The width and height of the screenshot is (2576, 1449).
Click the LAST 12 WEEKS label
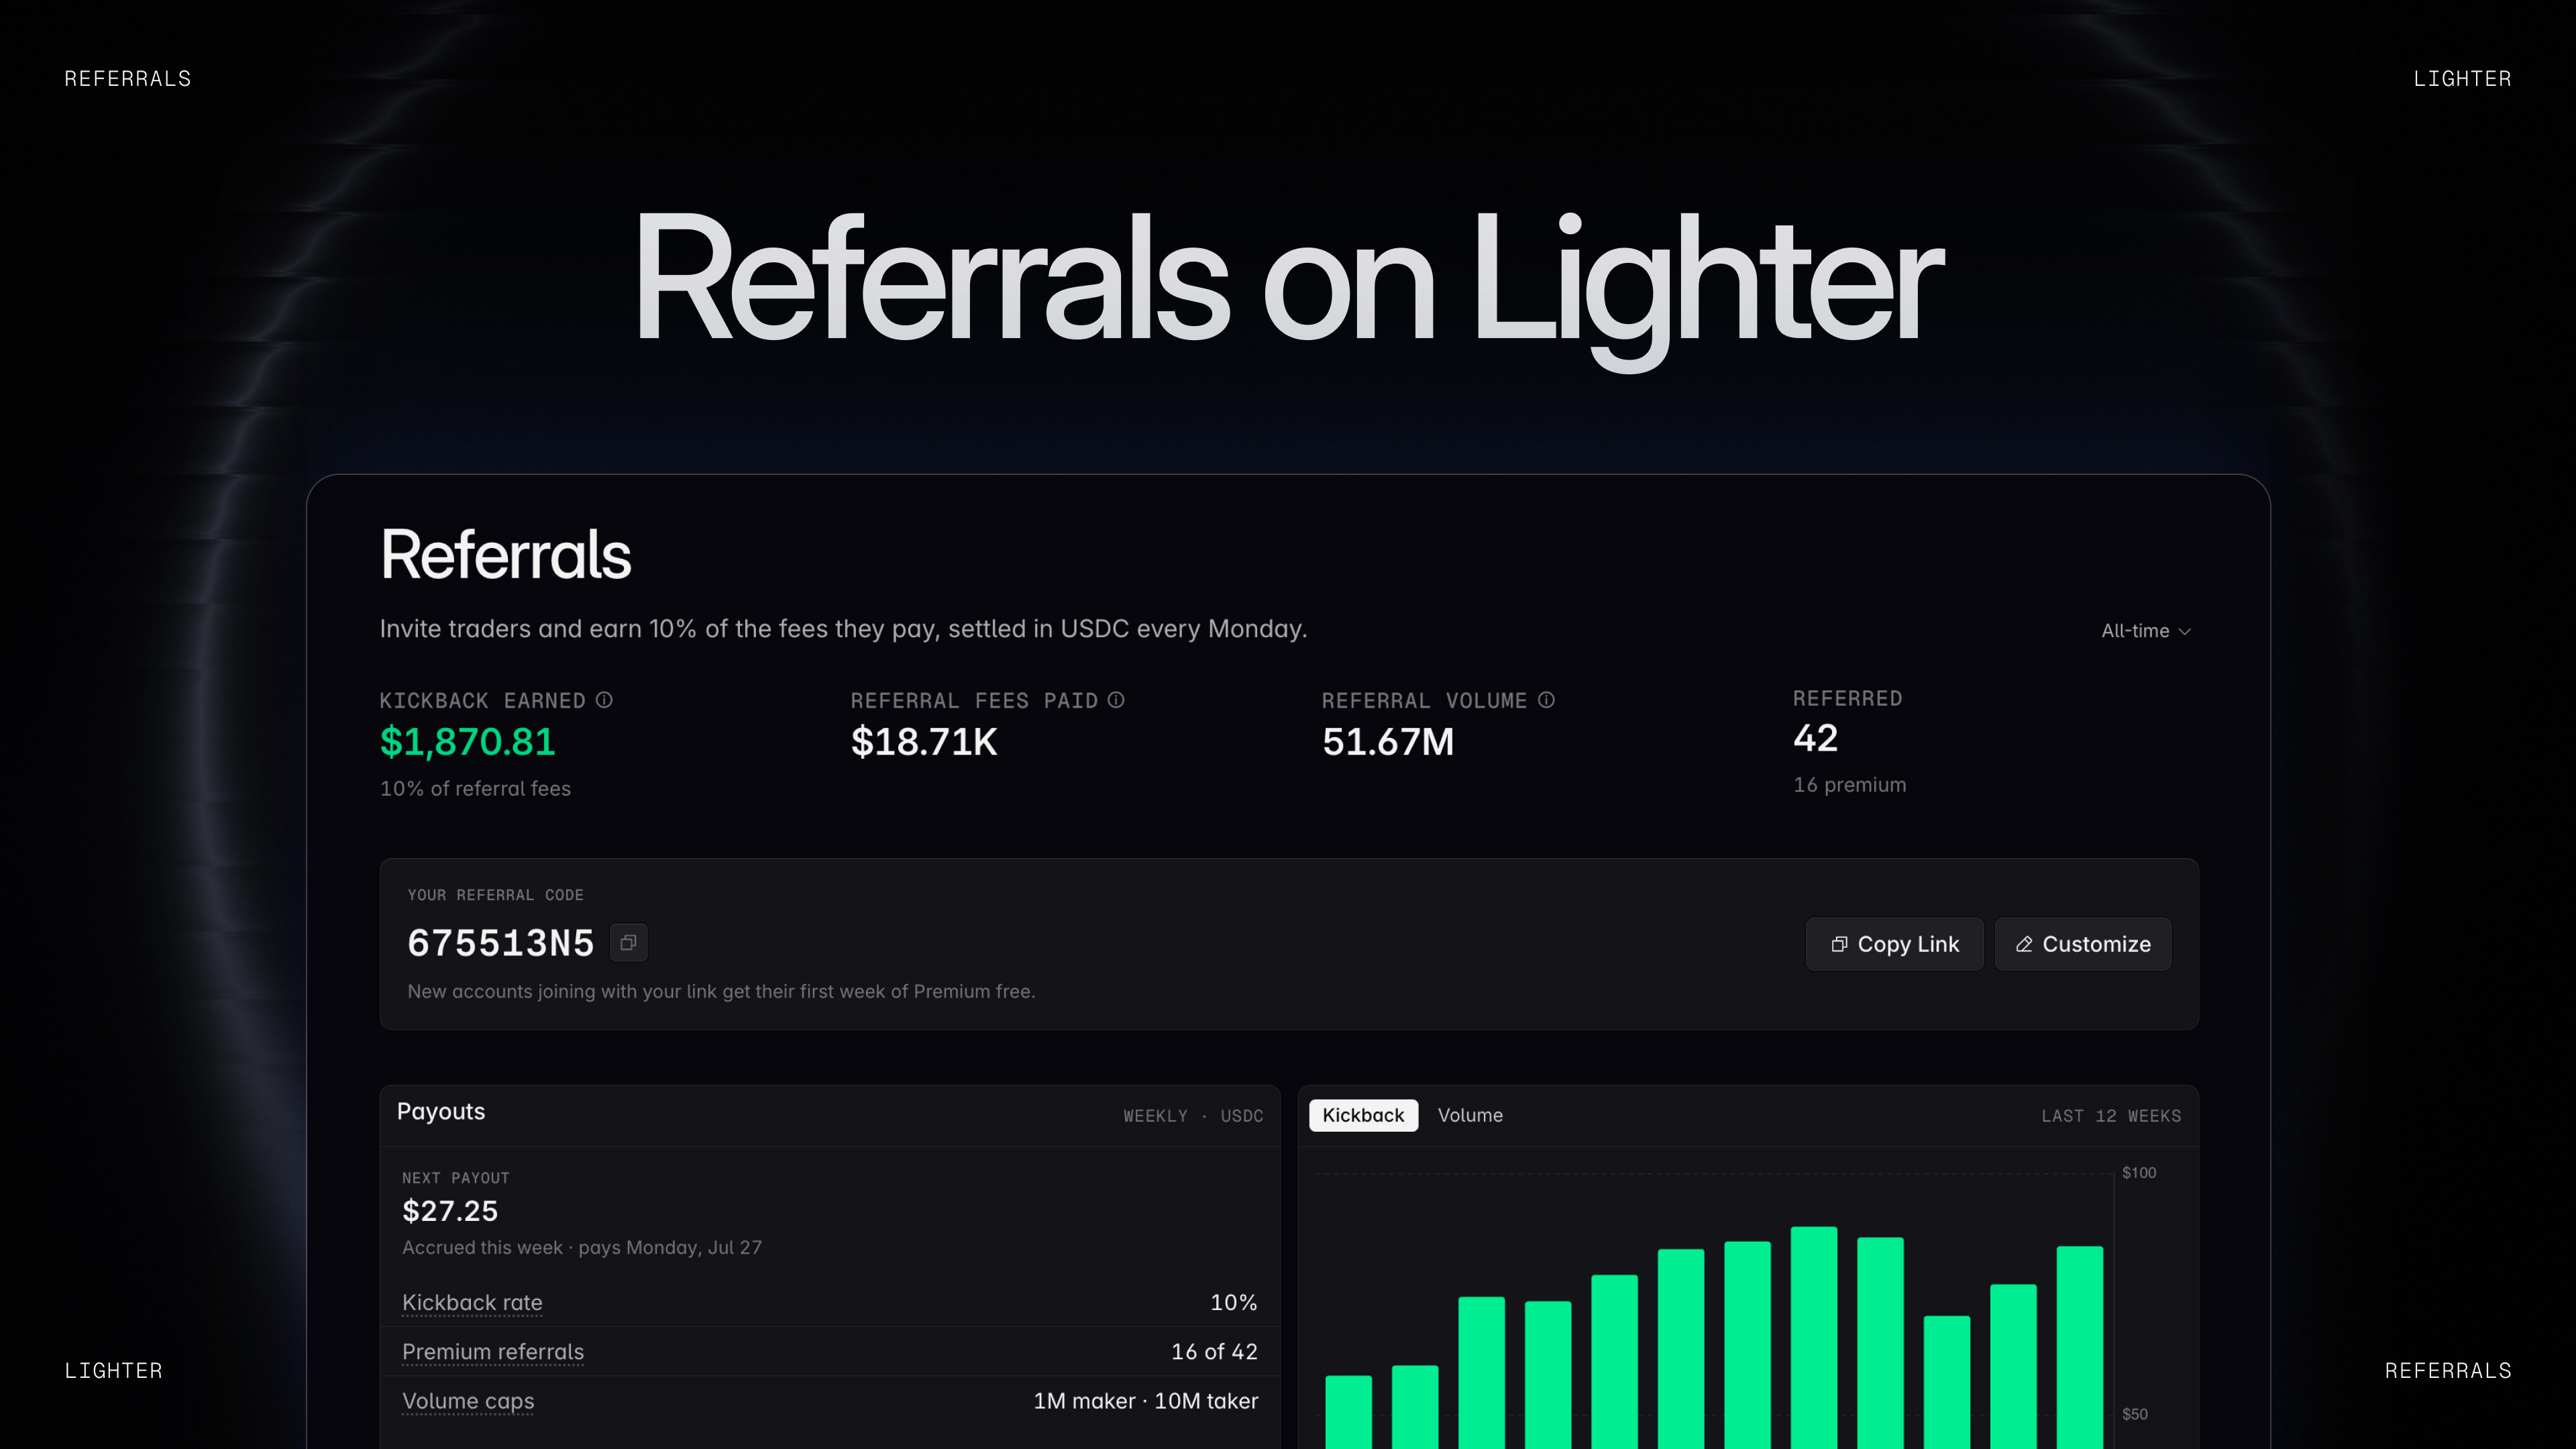(2111, 1116)
